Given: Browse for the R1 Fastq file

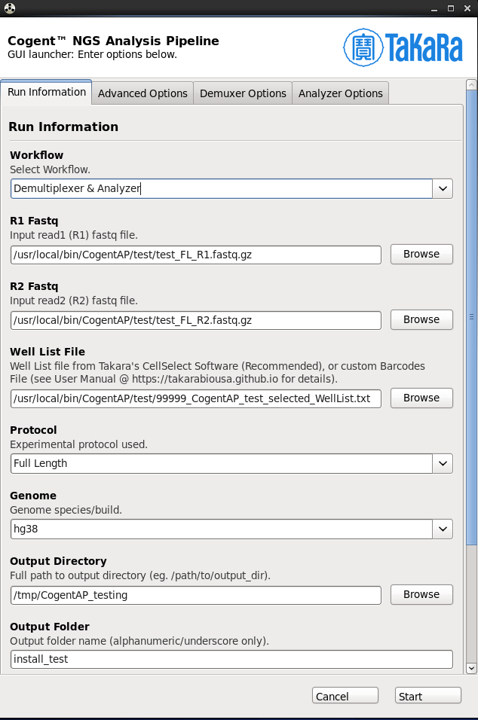Looking at the screenshot, I should pos(422,254).
